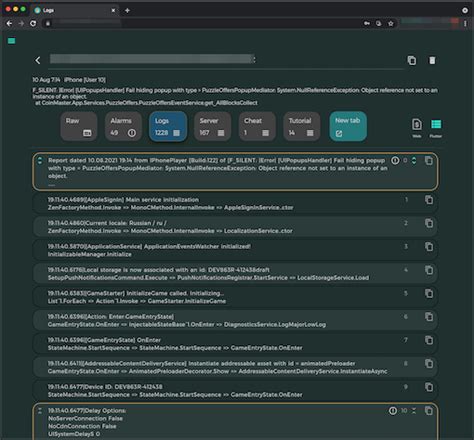Open the Server 167 tab
The height and width of the screenshot is (440, 474).
212,126
